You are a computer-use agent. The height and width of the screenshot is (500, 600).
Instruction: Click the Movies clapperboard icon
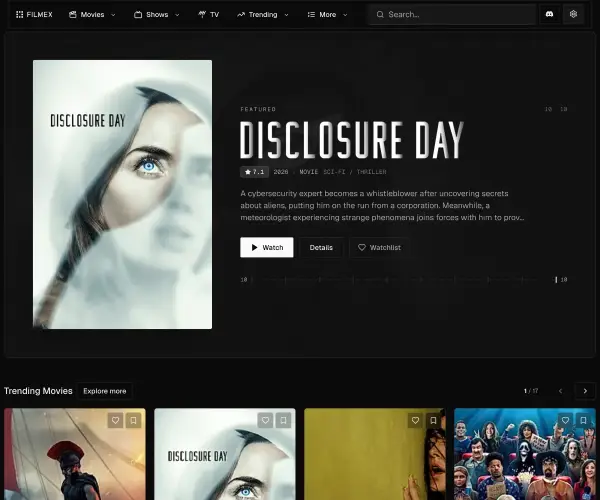click(x=73, y=15)
